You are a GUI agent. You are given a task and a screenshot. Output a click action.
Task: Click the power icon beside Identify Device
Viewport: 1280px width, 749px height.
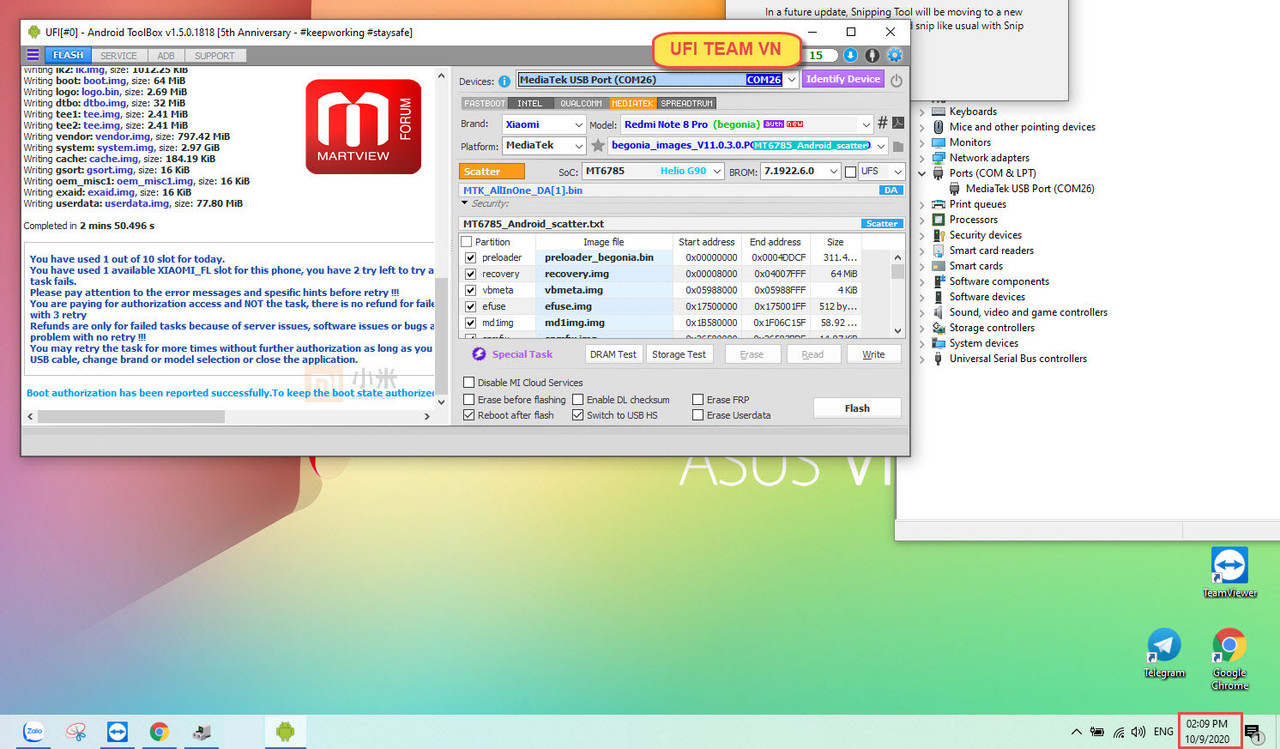click(896, 80)
